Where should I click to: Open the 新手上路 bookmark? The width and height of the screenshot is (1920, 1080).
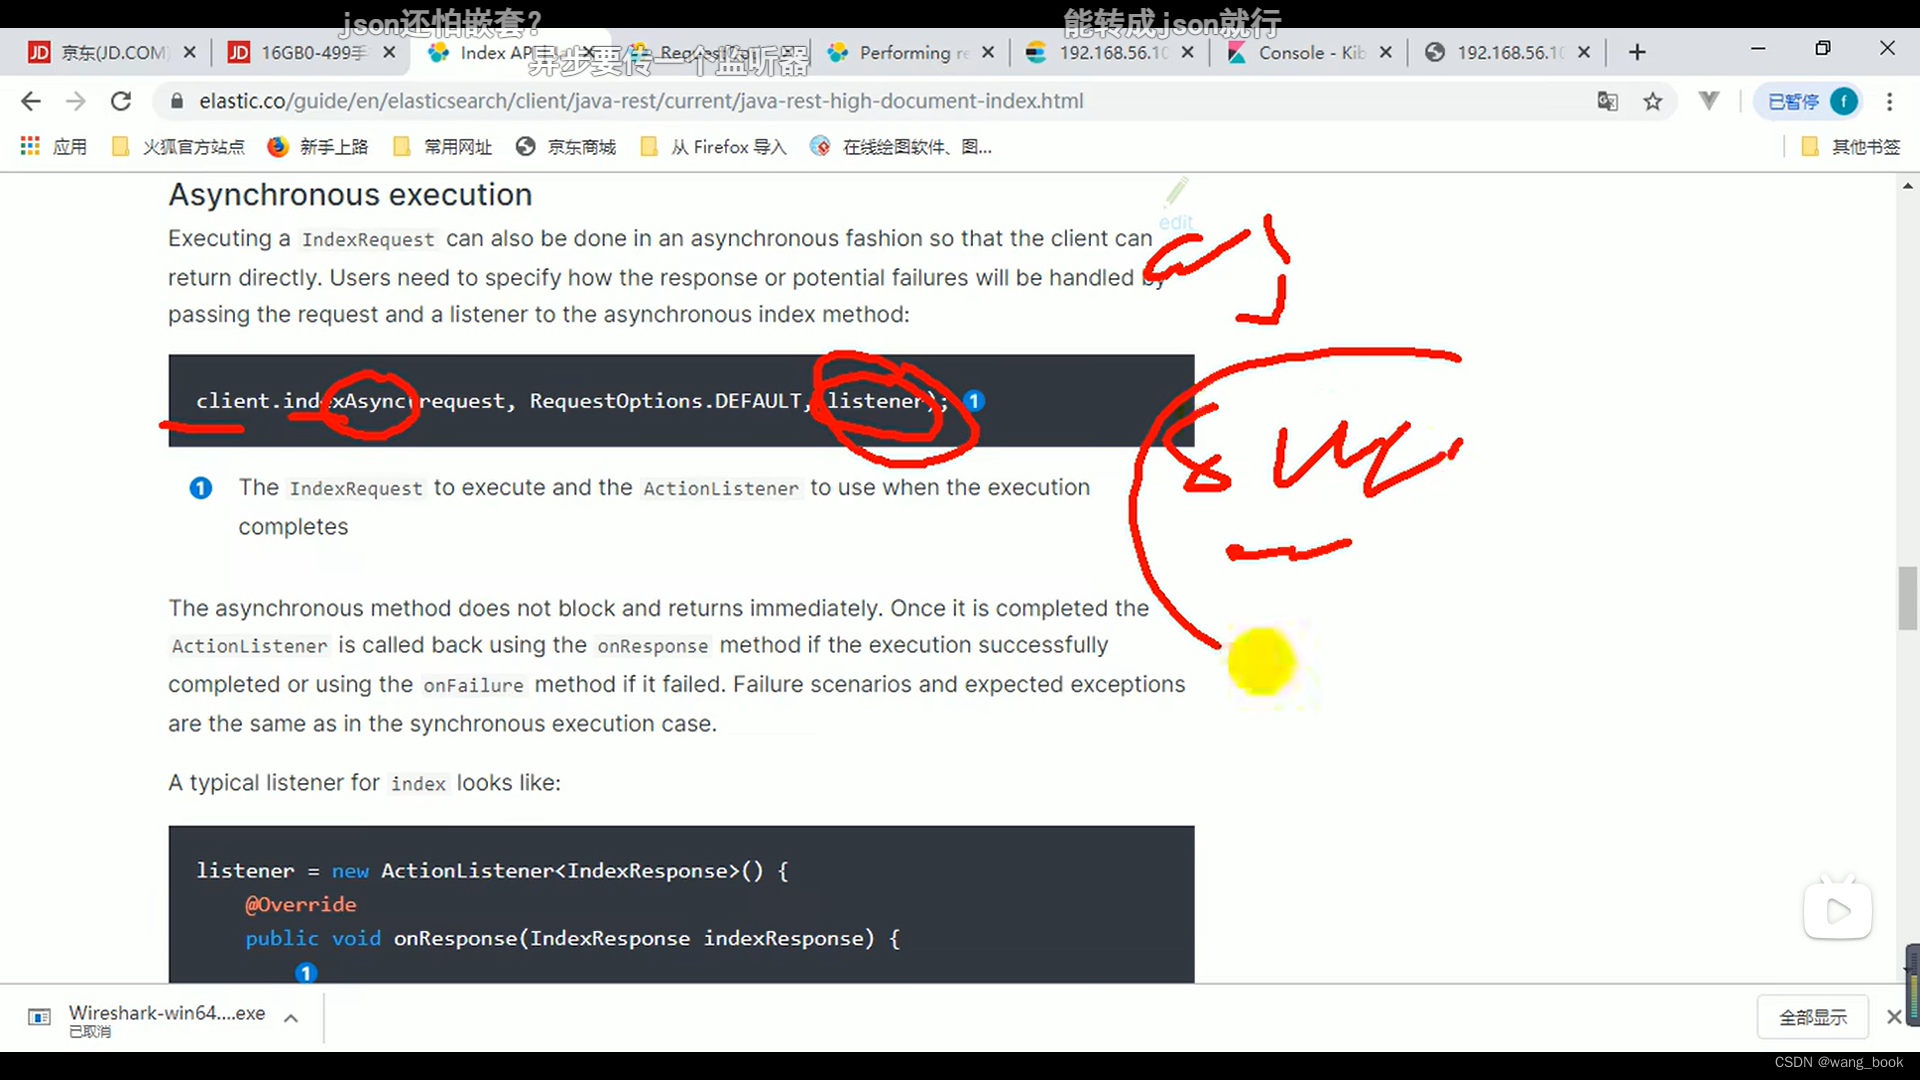pyautogui.click(x=318, y=147)
